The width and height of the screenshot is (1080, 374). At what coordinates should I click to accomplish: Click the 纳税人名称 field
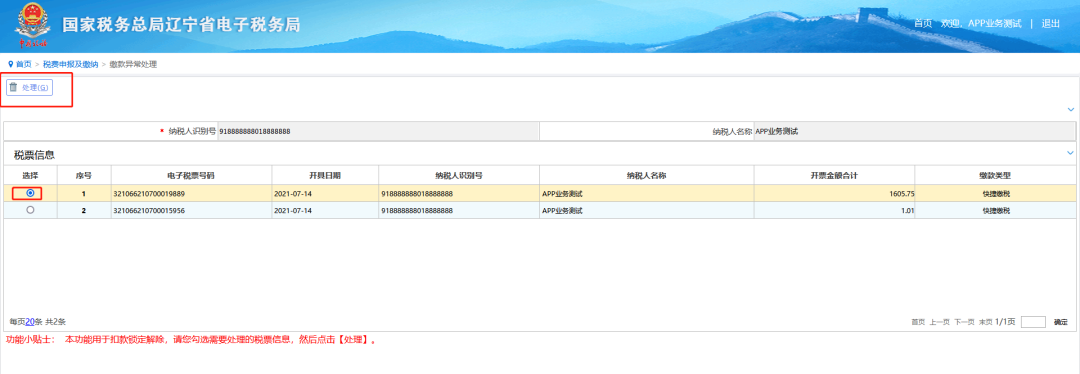click(914, 131)
